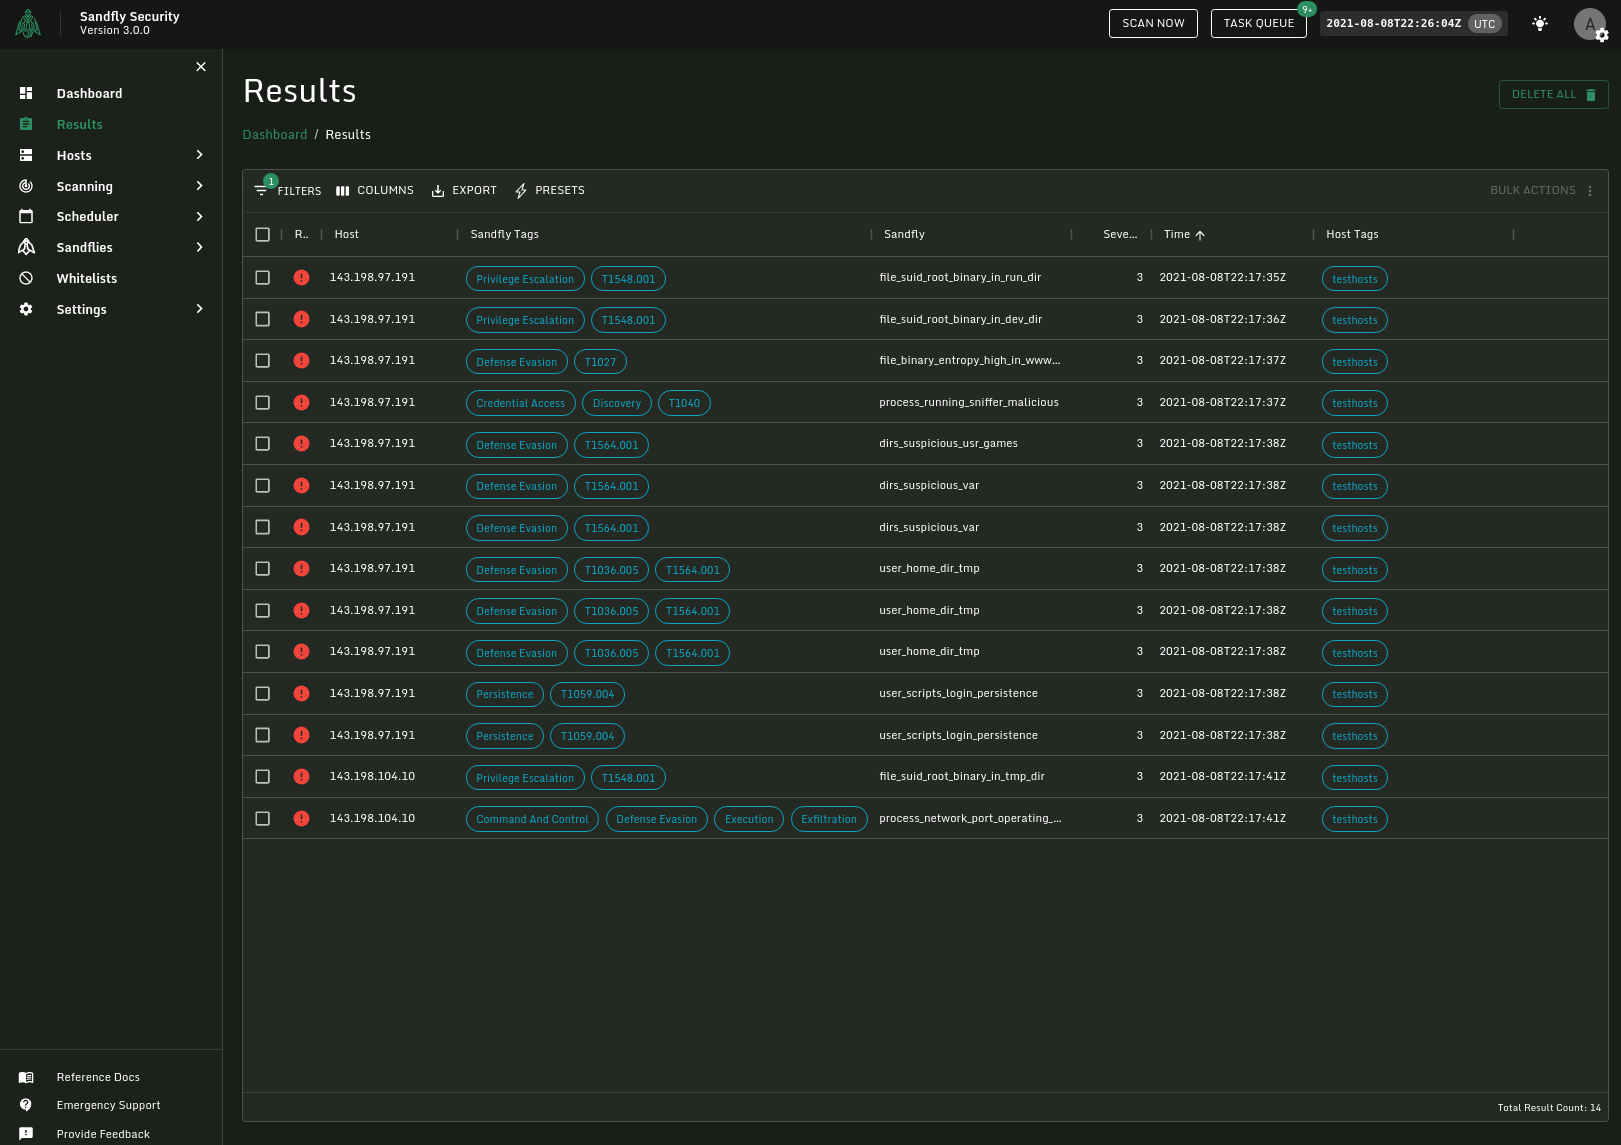
Task: Expand the Sandflies chevron
Action: pyautogui.click(x=200, y=247)
